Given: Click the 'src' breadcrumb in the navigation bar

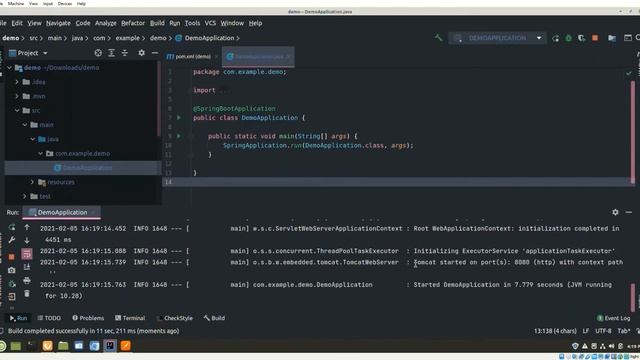Looking at the screenshot, I should pyautogui.click(x=33, y=38).
